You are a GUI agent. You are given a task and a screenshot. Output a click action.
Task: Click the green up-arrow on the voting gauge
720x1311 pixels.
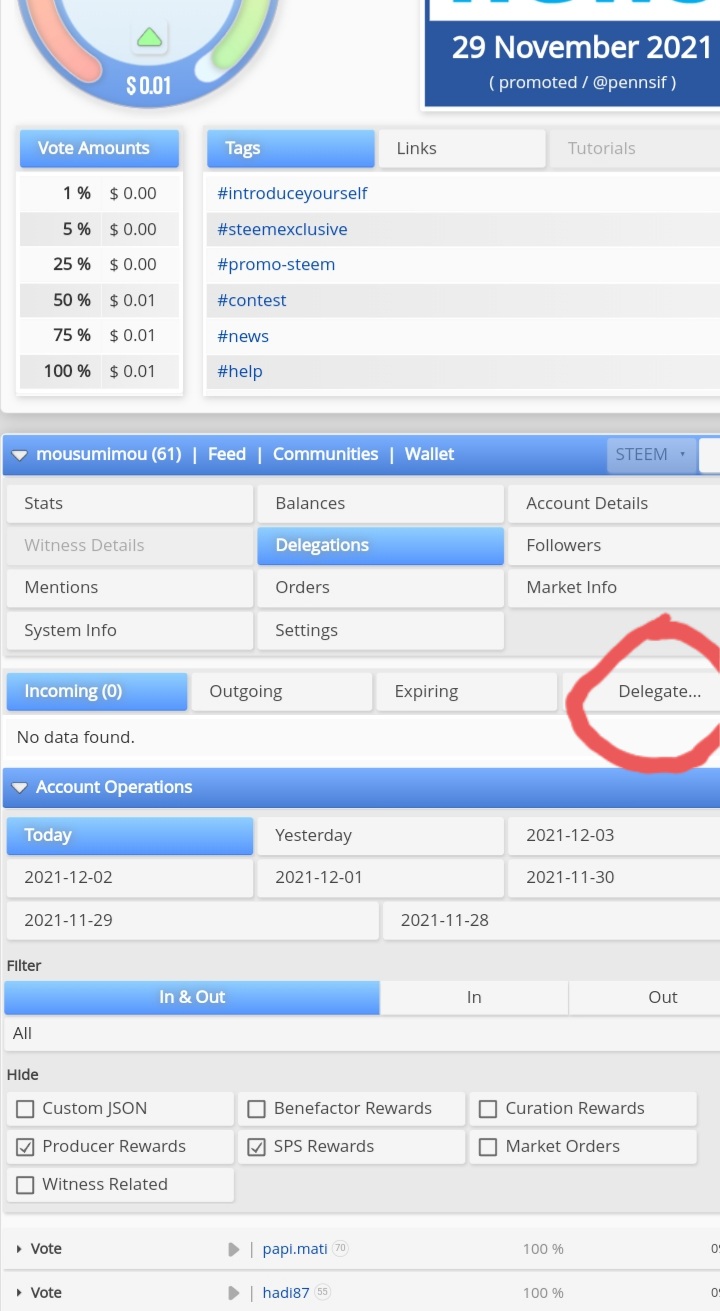coord(149,39)
